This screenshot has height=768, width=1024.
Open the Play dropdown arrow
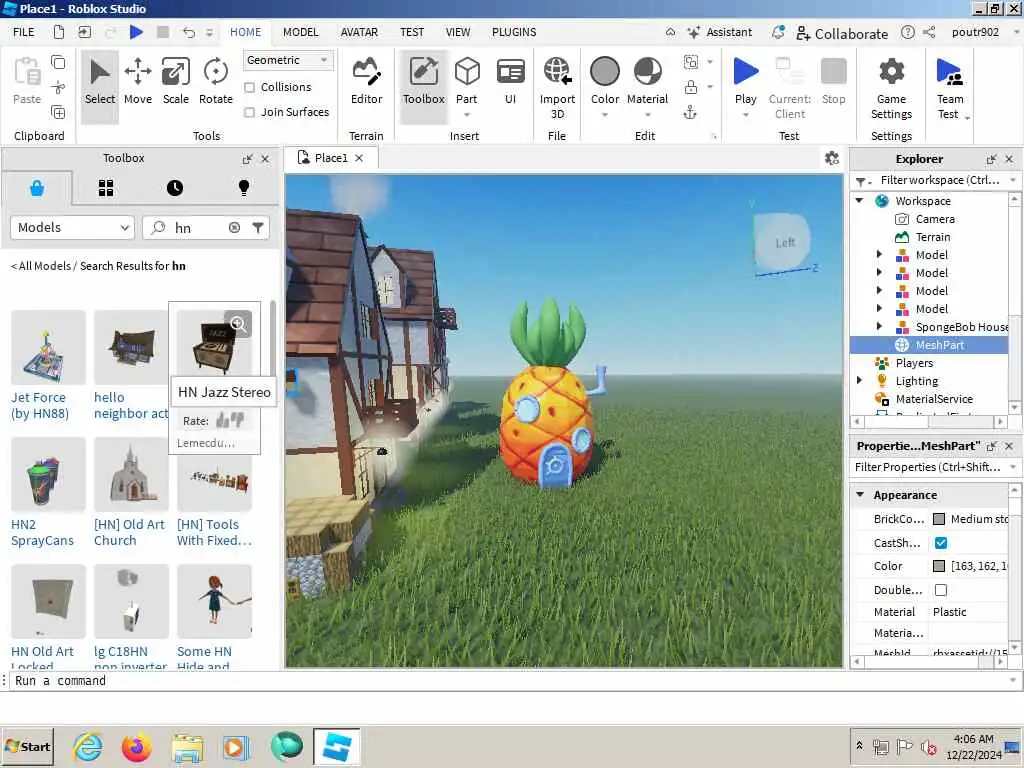(745, 115)
